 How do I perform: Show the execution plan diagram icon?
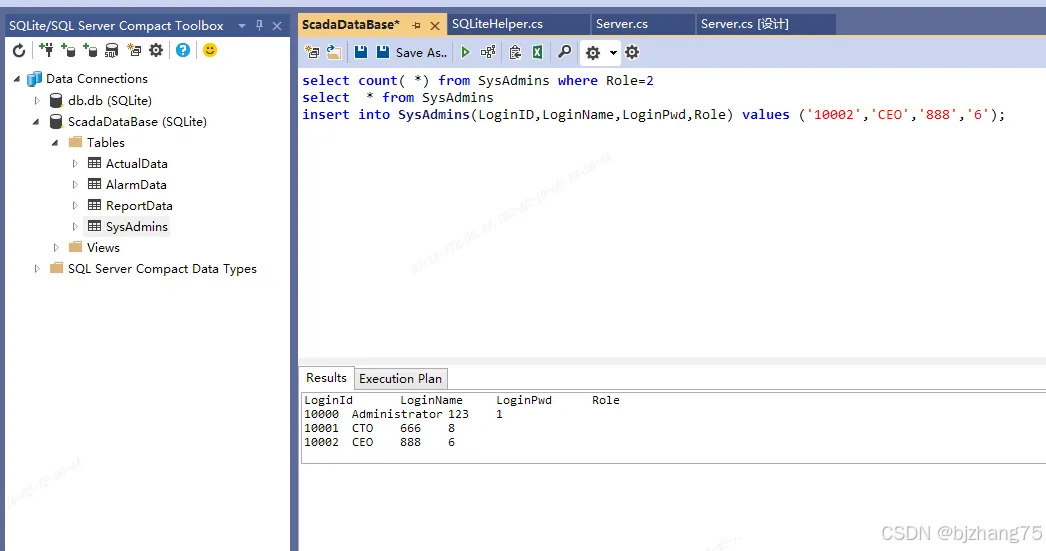(x=488, y=52)
